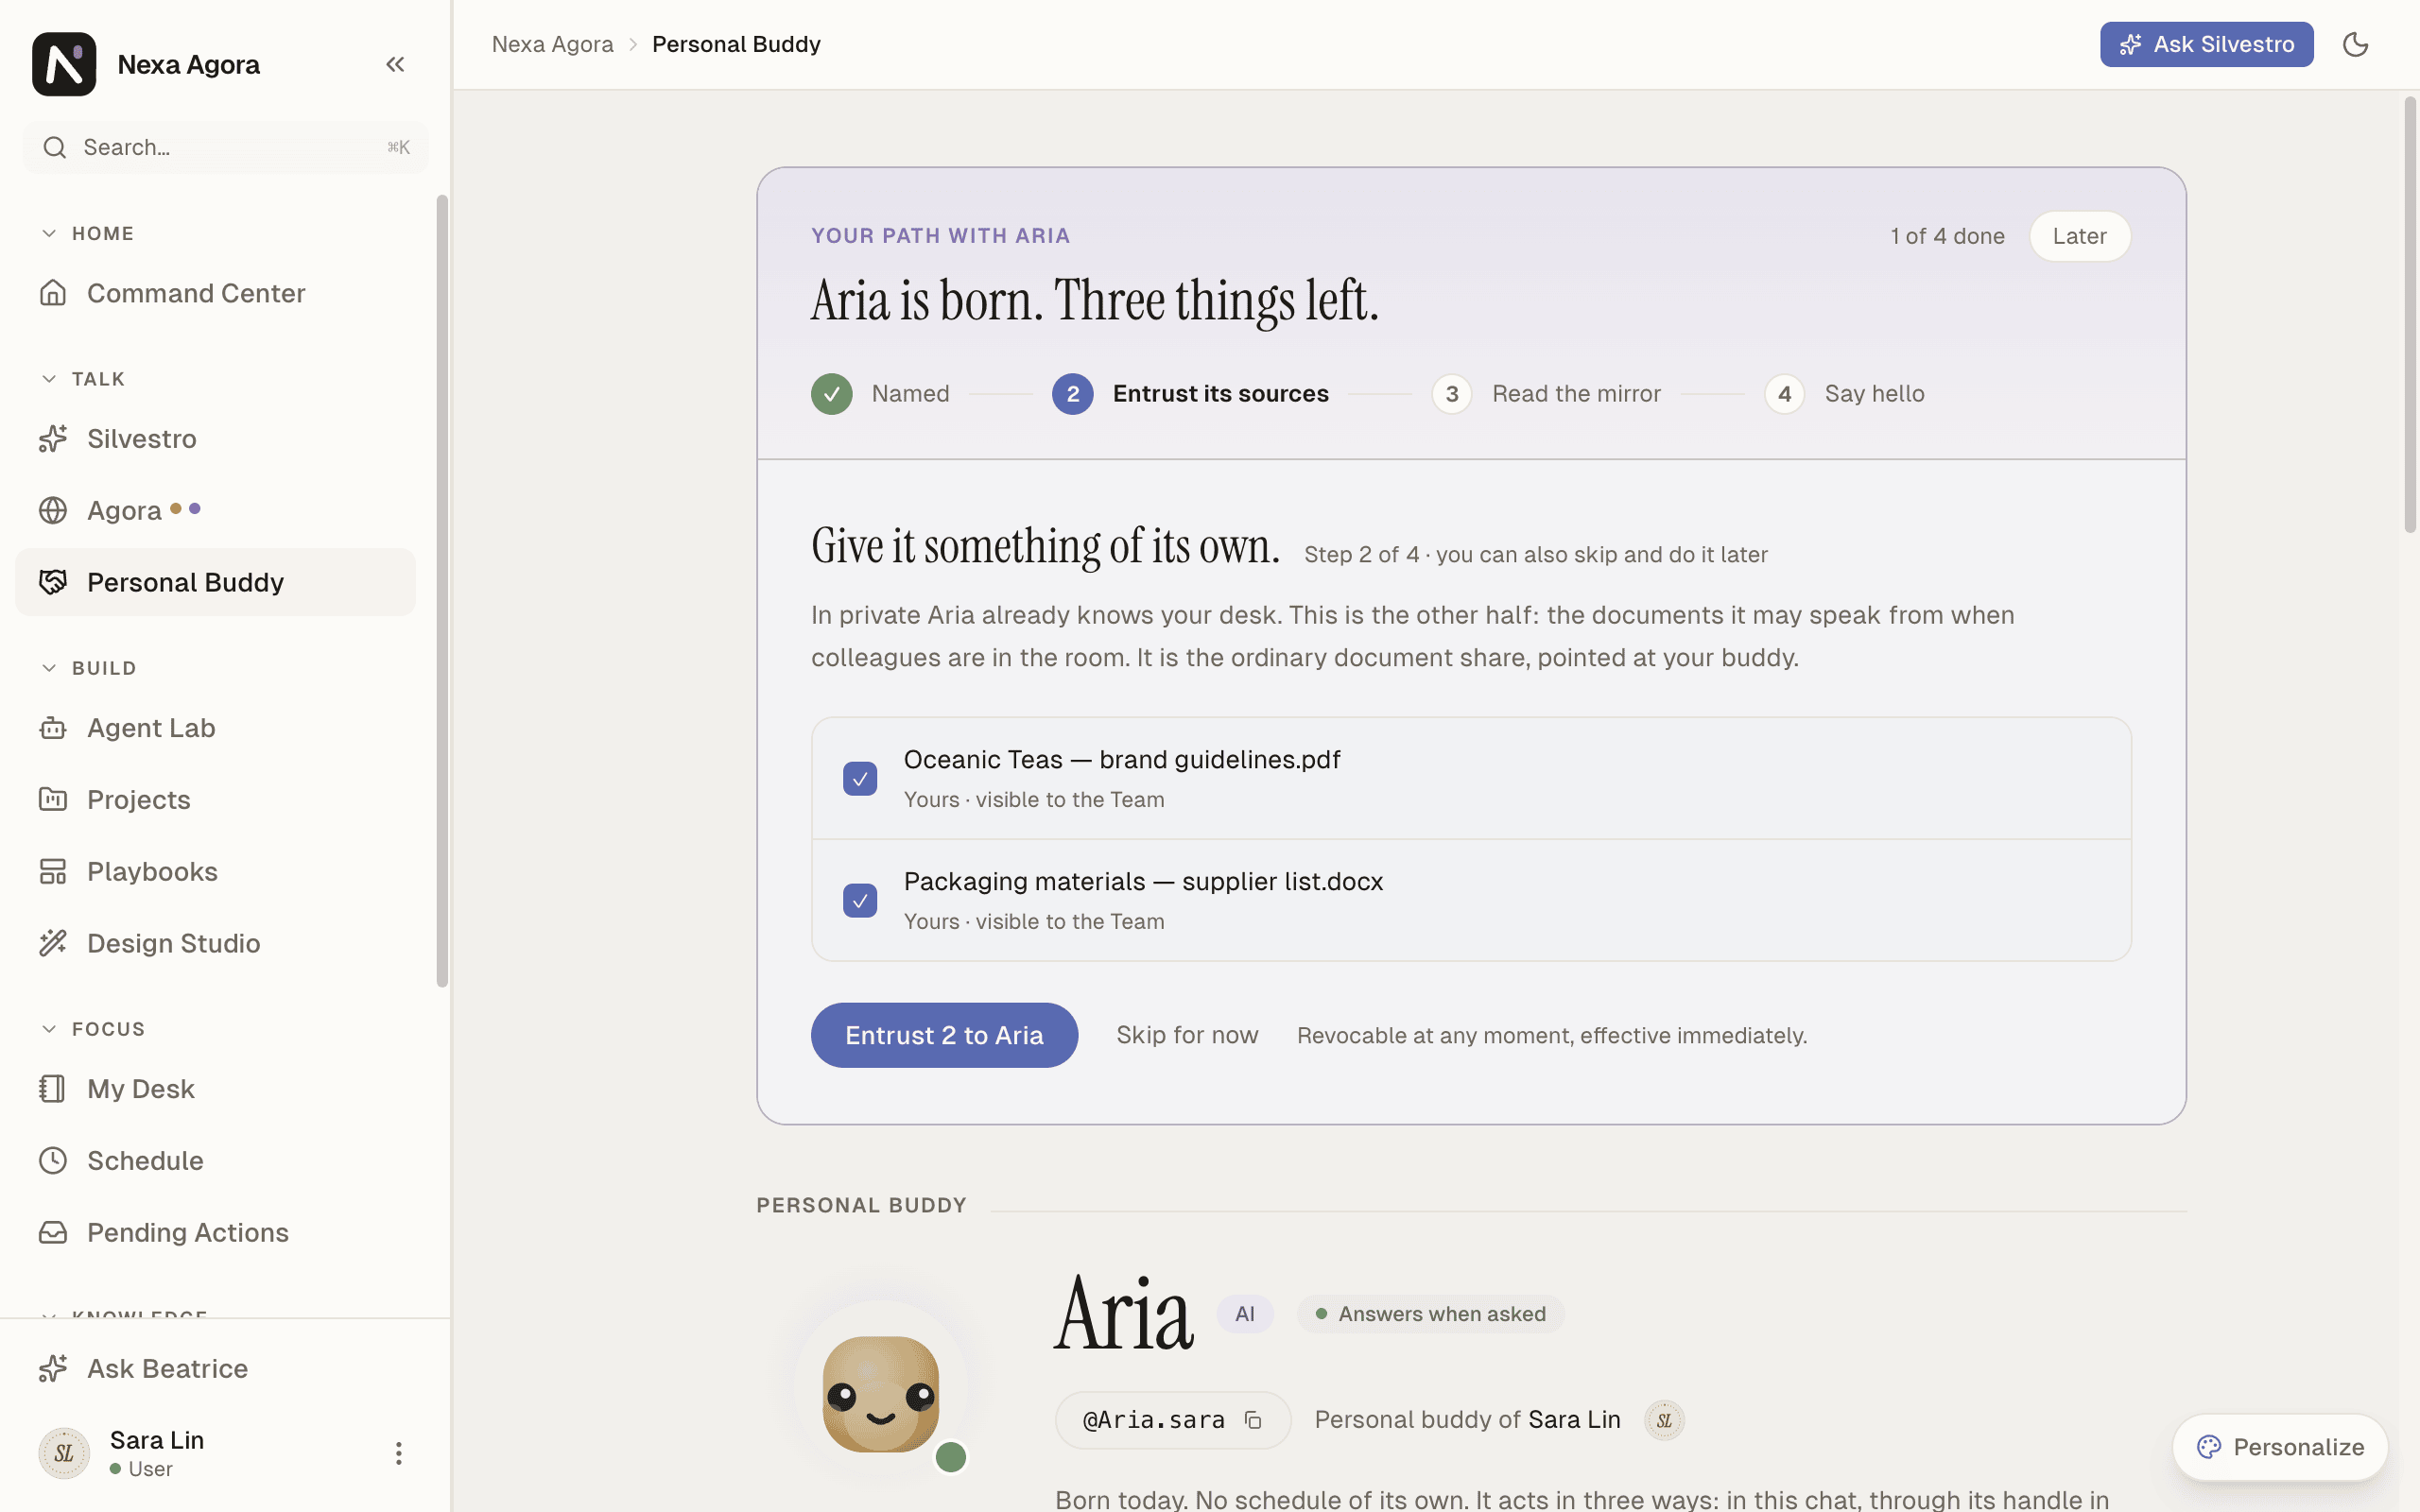Click Sara Lin SL avatar beside buddy name
Image resolution: width=2420 pixels, height=1512 pixels.
pyautogui.click(x=1664, y=1420)
